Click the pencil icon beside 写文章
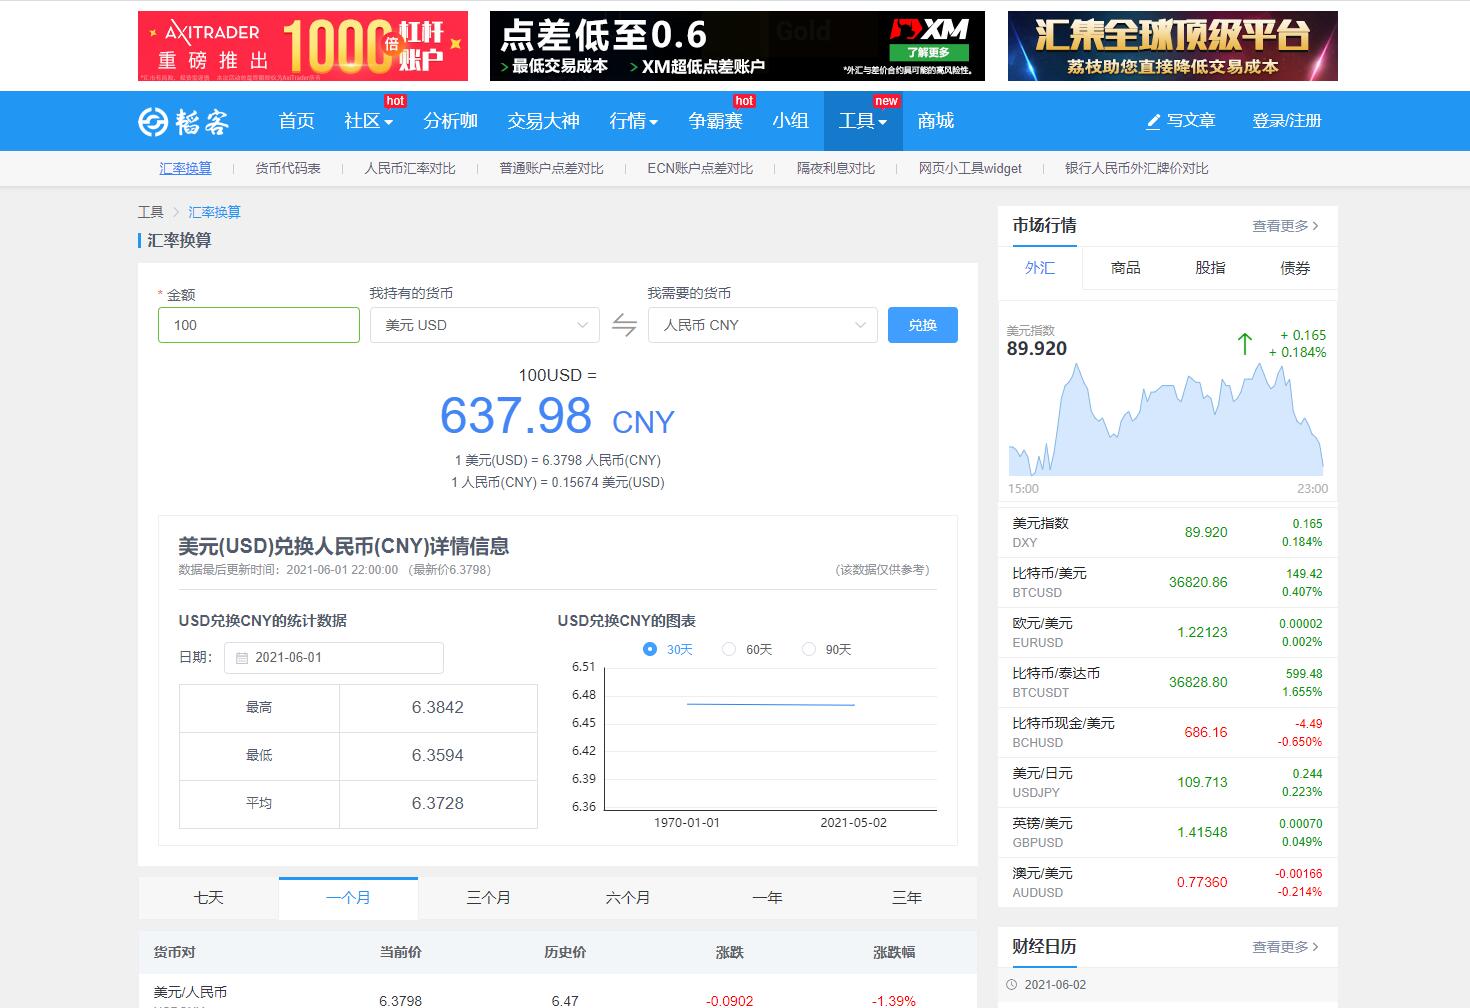1470x1008 pixels. pyautogui.click(x=1153, y=121)
